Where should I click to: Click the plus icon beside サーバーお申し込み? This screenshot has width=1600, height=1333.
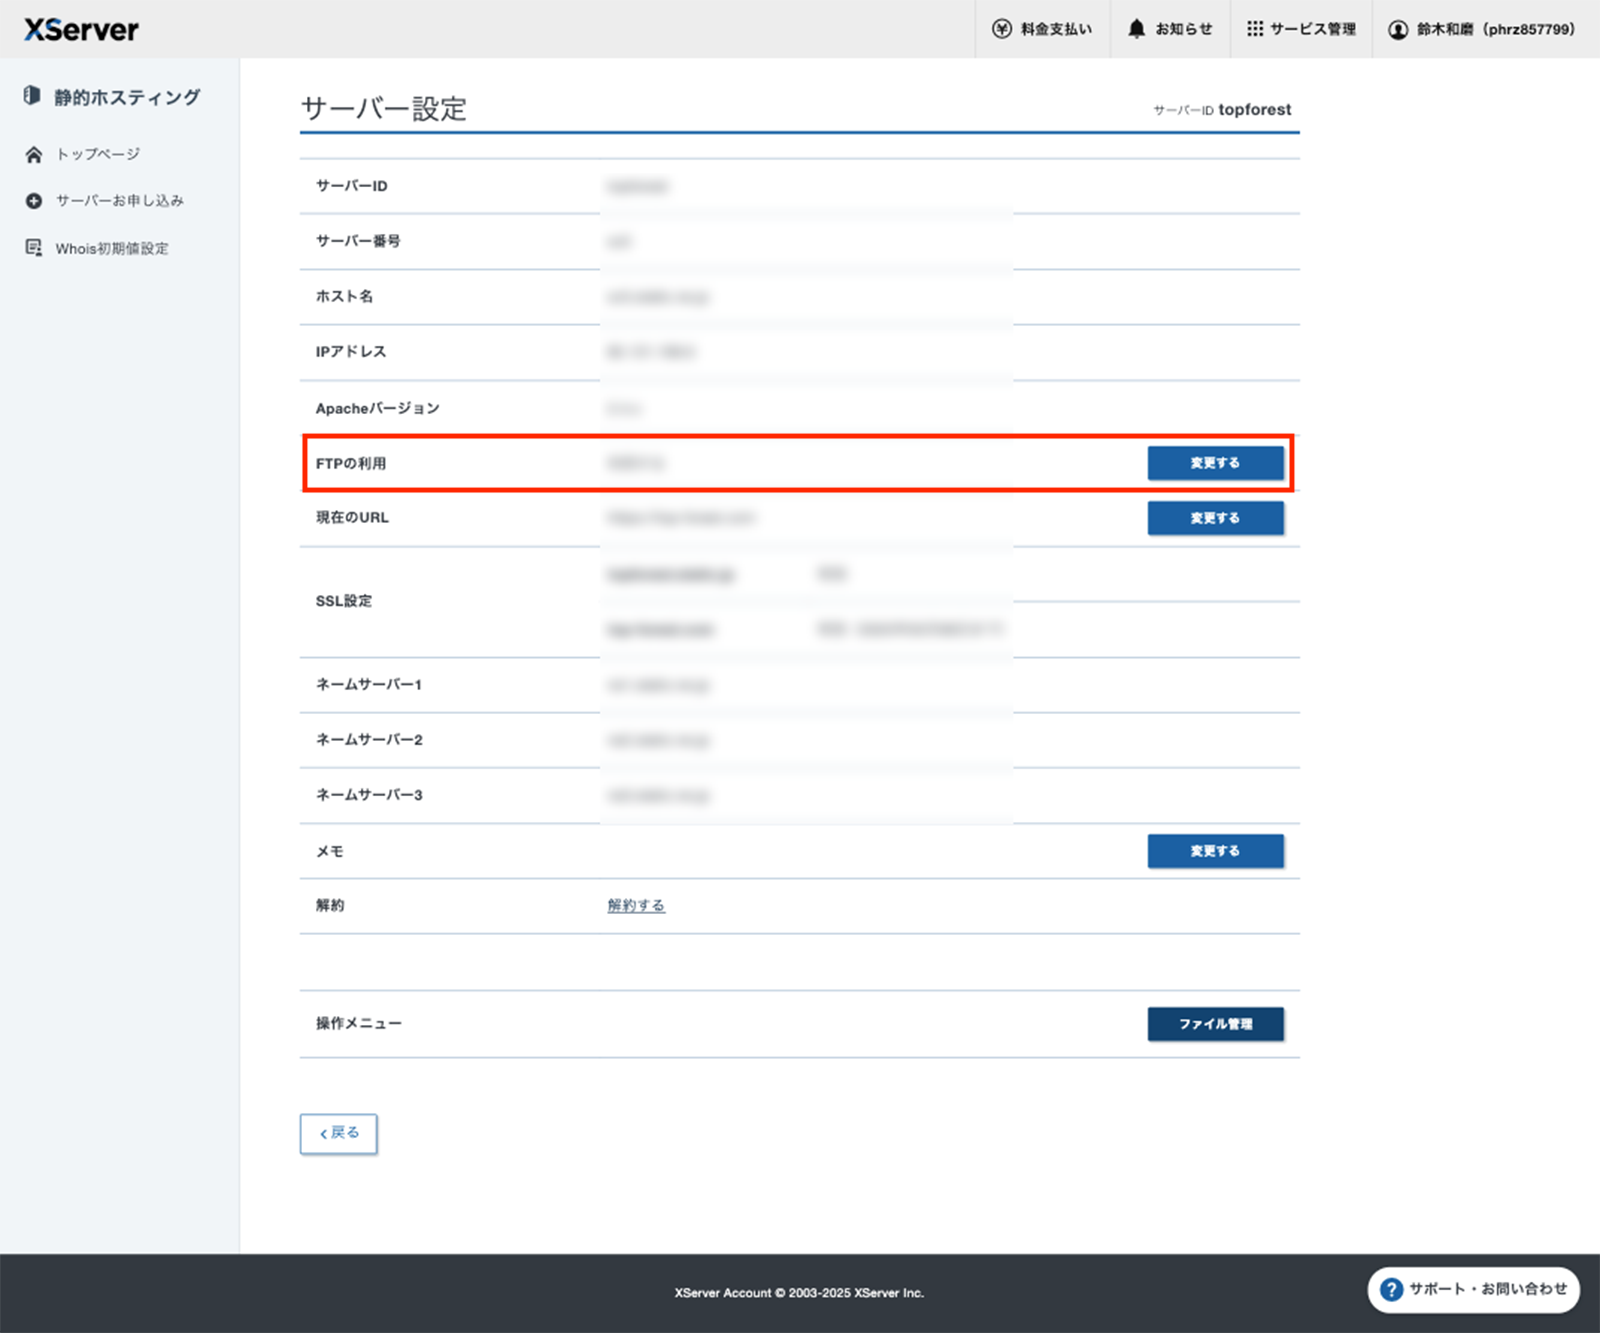tap(34, 201)
